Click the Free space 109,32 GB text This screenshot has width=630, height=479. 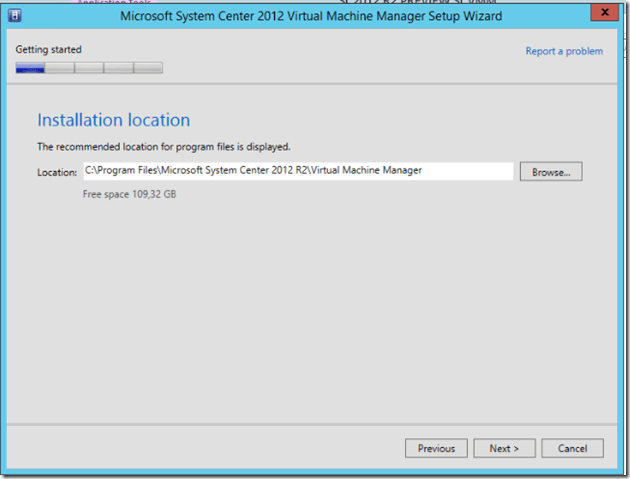129,194
